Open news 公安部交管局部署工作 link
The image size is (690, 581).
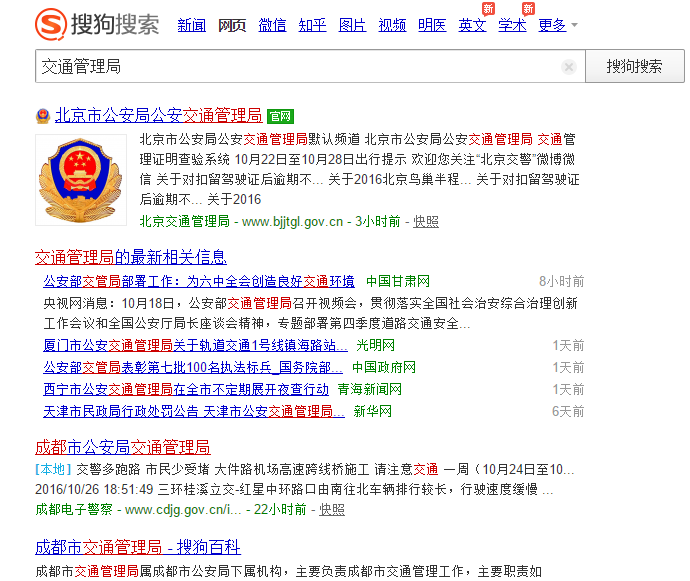point(199,281)
